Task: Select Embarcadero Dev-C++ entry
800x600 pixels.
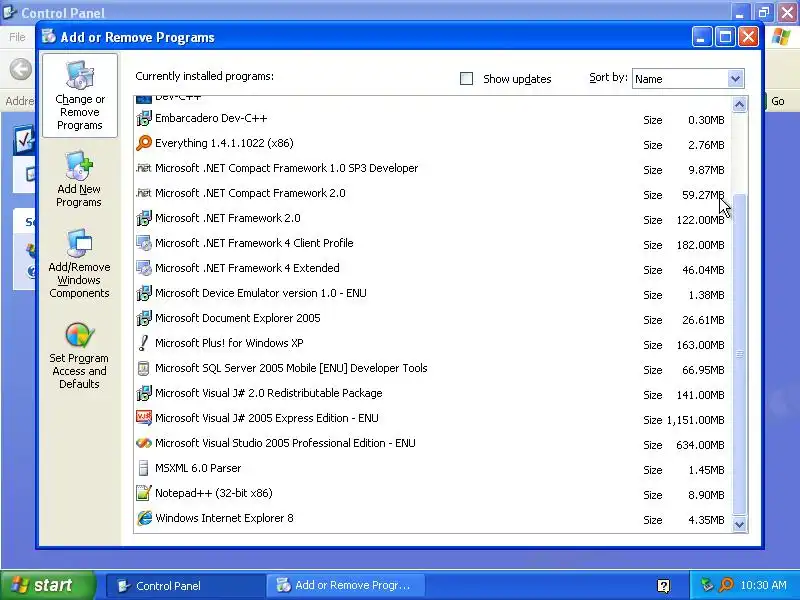Action: tap(433, 119)
